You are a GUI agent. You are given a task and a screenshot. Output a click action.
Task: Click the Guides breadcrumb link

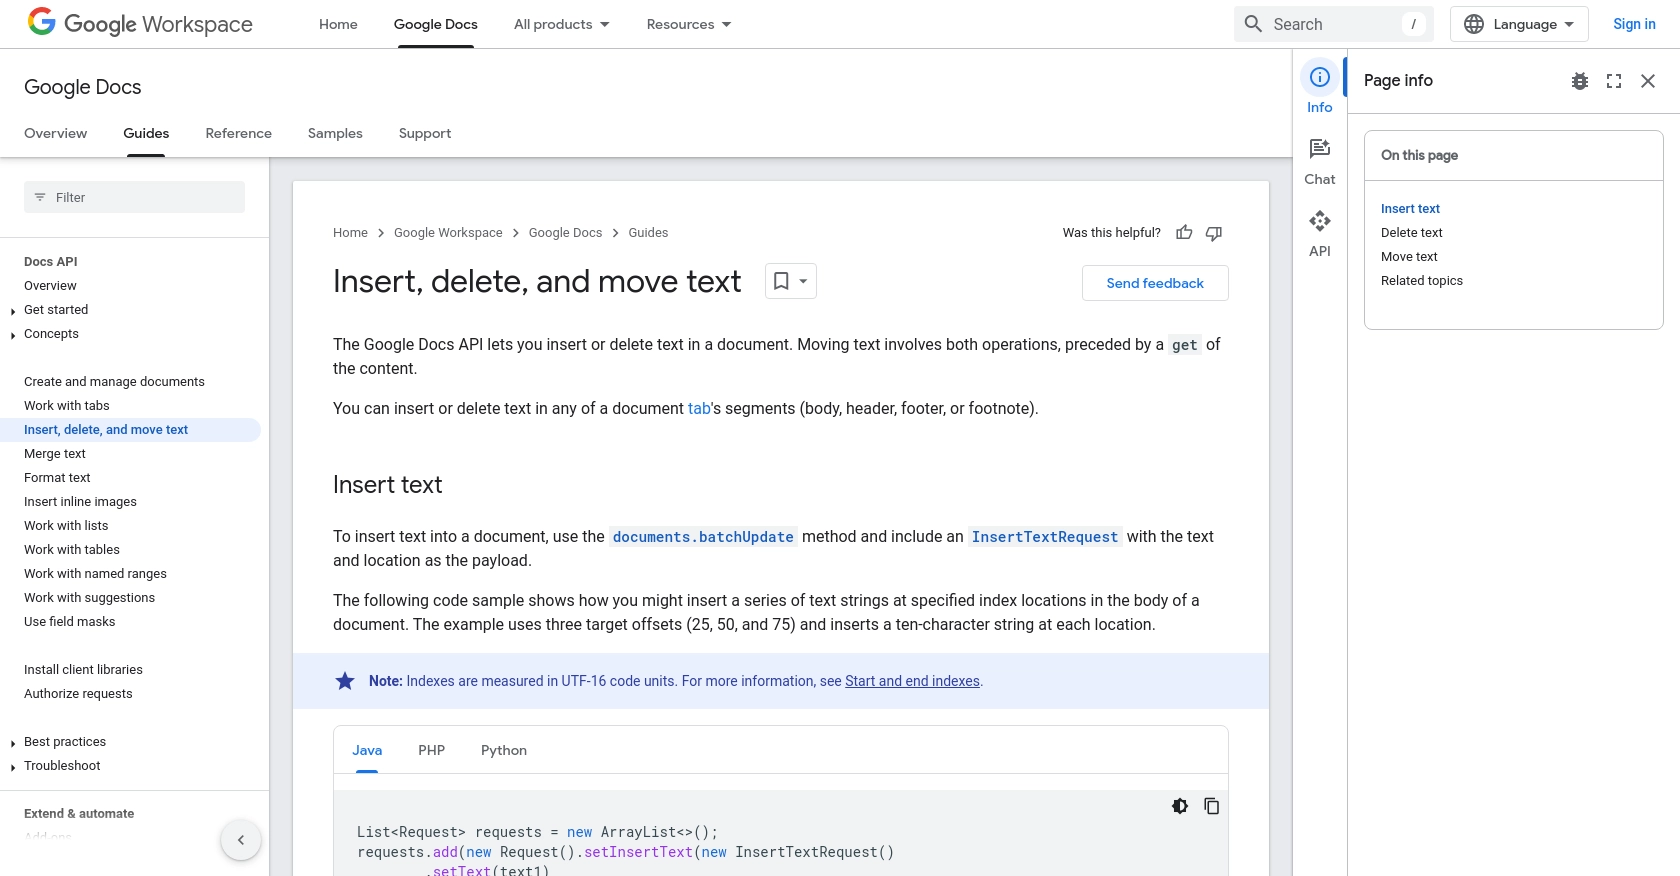pos(648,233)
